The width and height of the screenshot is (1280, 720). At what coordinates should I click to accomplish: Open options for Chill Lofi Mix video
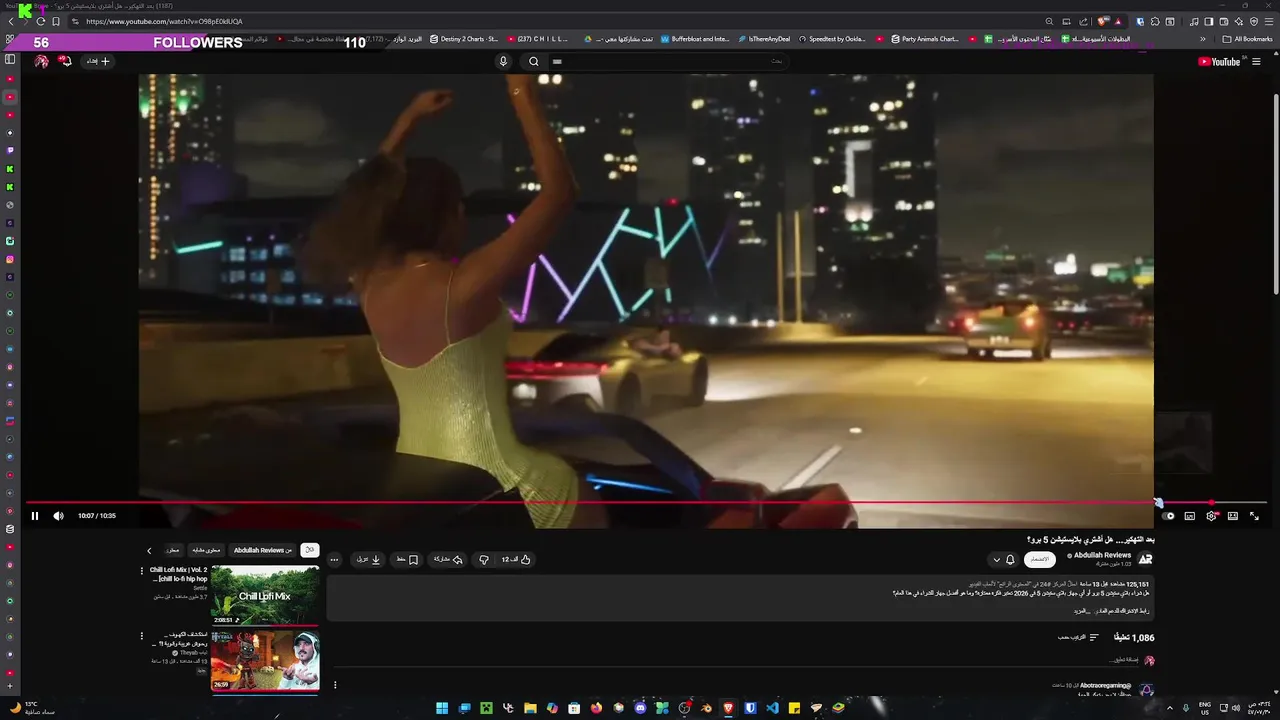[x=142, y=571]
